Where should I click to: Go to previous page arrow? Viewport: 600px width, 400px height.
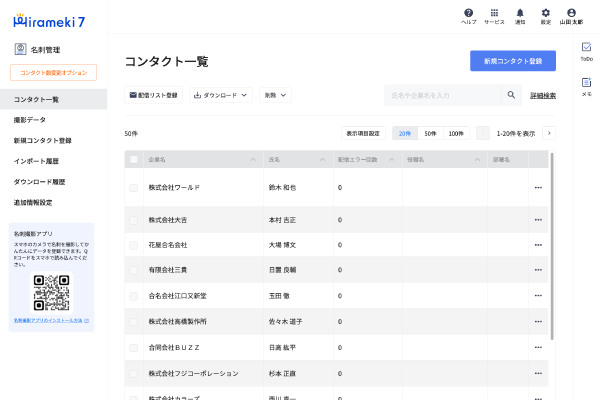pos(483,133)
